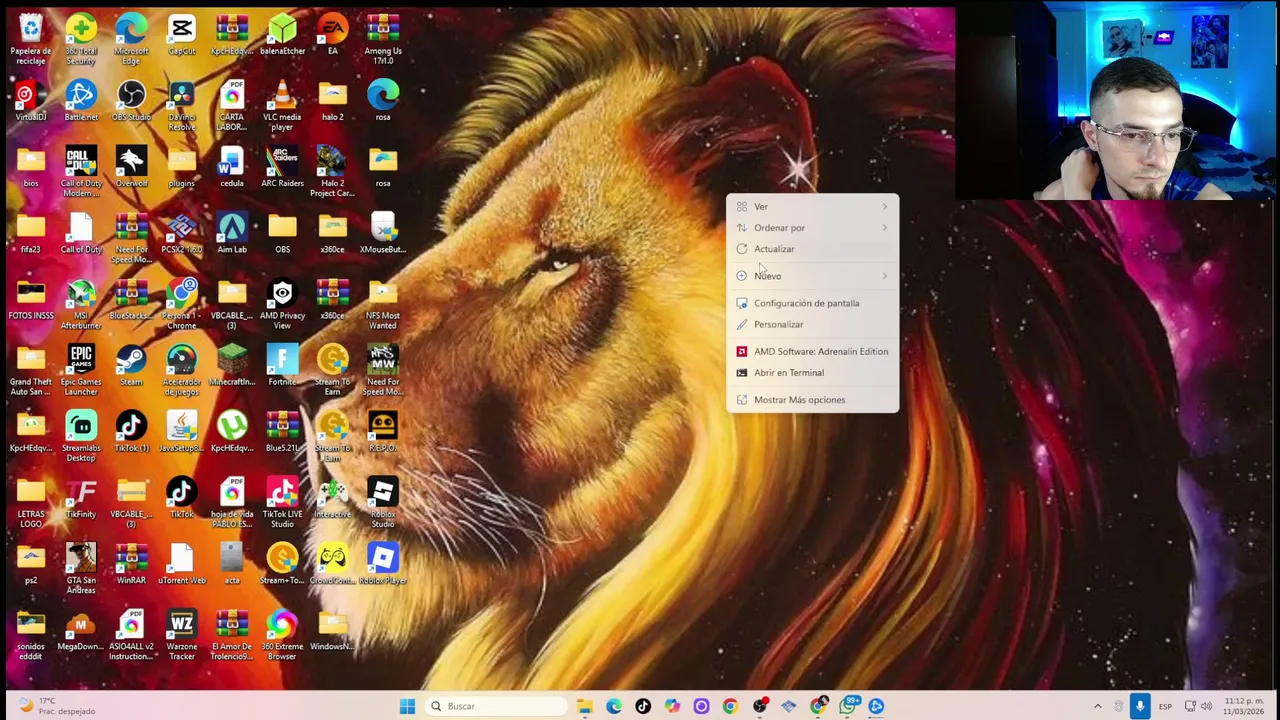This screenshot has height=720, width=1280.
Task: Select the balenaEtcher shortcut
Action: (x=282, y=35)
